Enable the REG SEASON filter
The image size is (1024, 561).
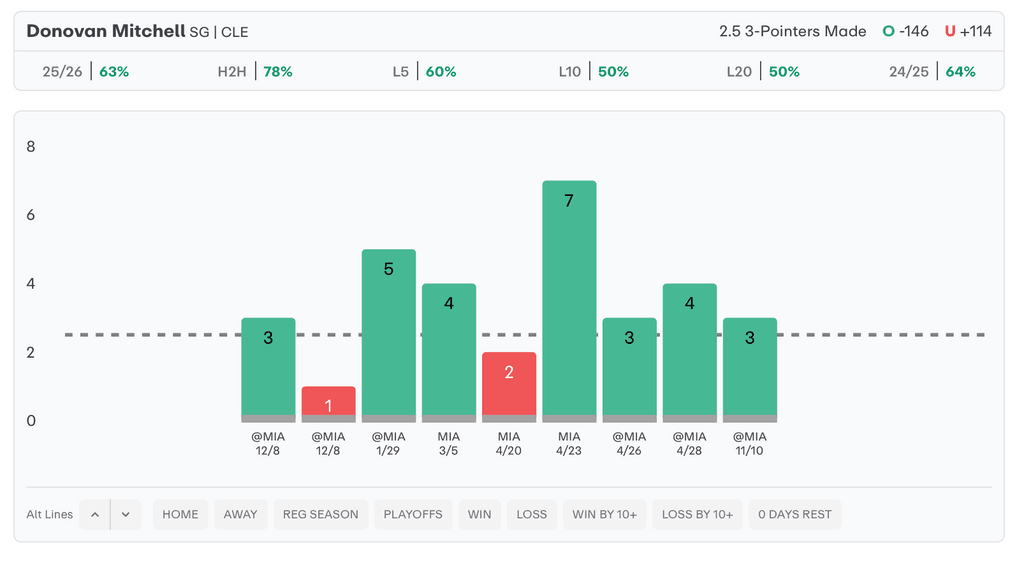(320, 514)
